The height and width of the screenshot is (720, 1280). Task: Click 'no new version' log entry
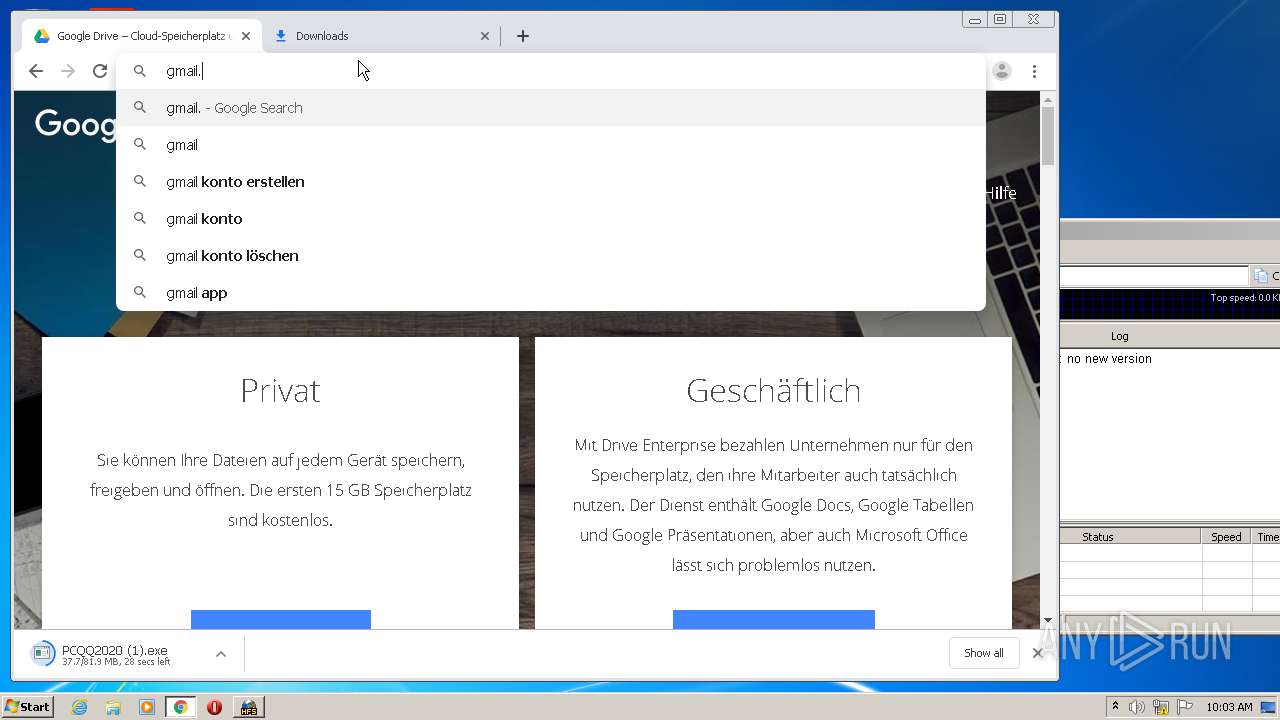[1109, 359]
